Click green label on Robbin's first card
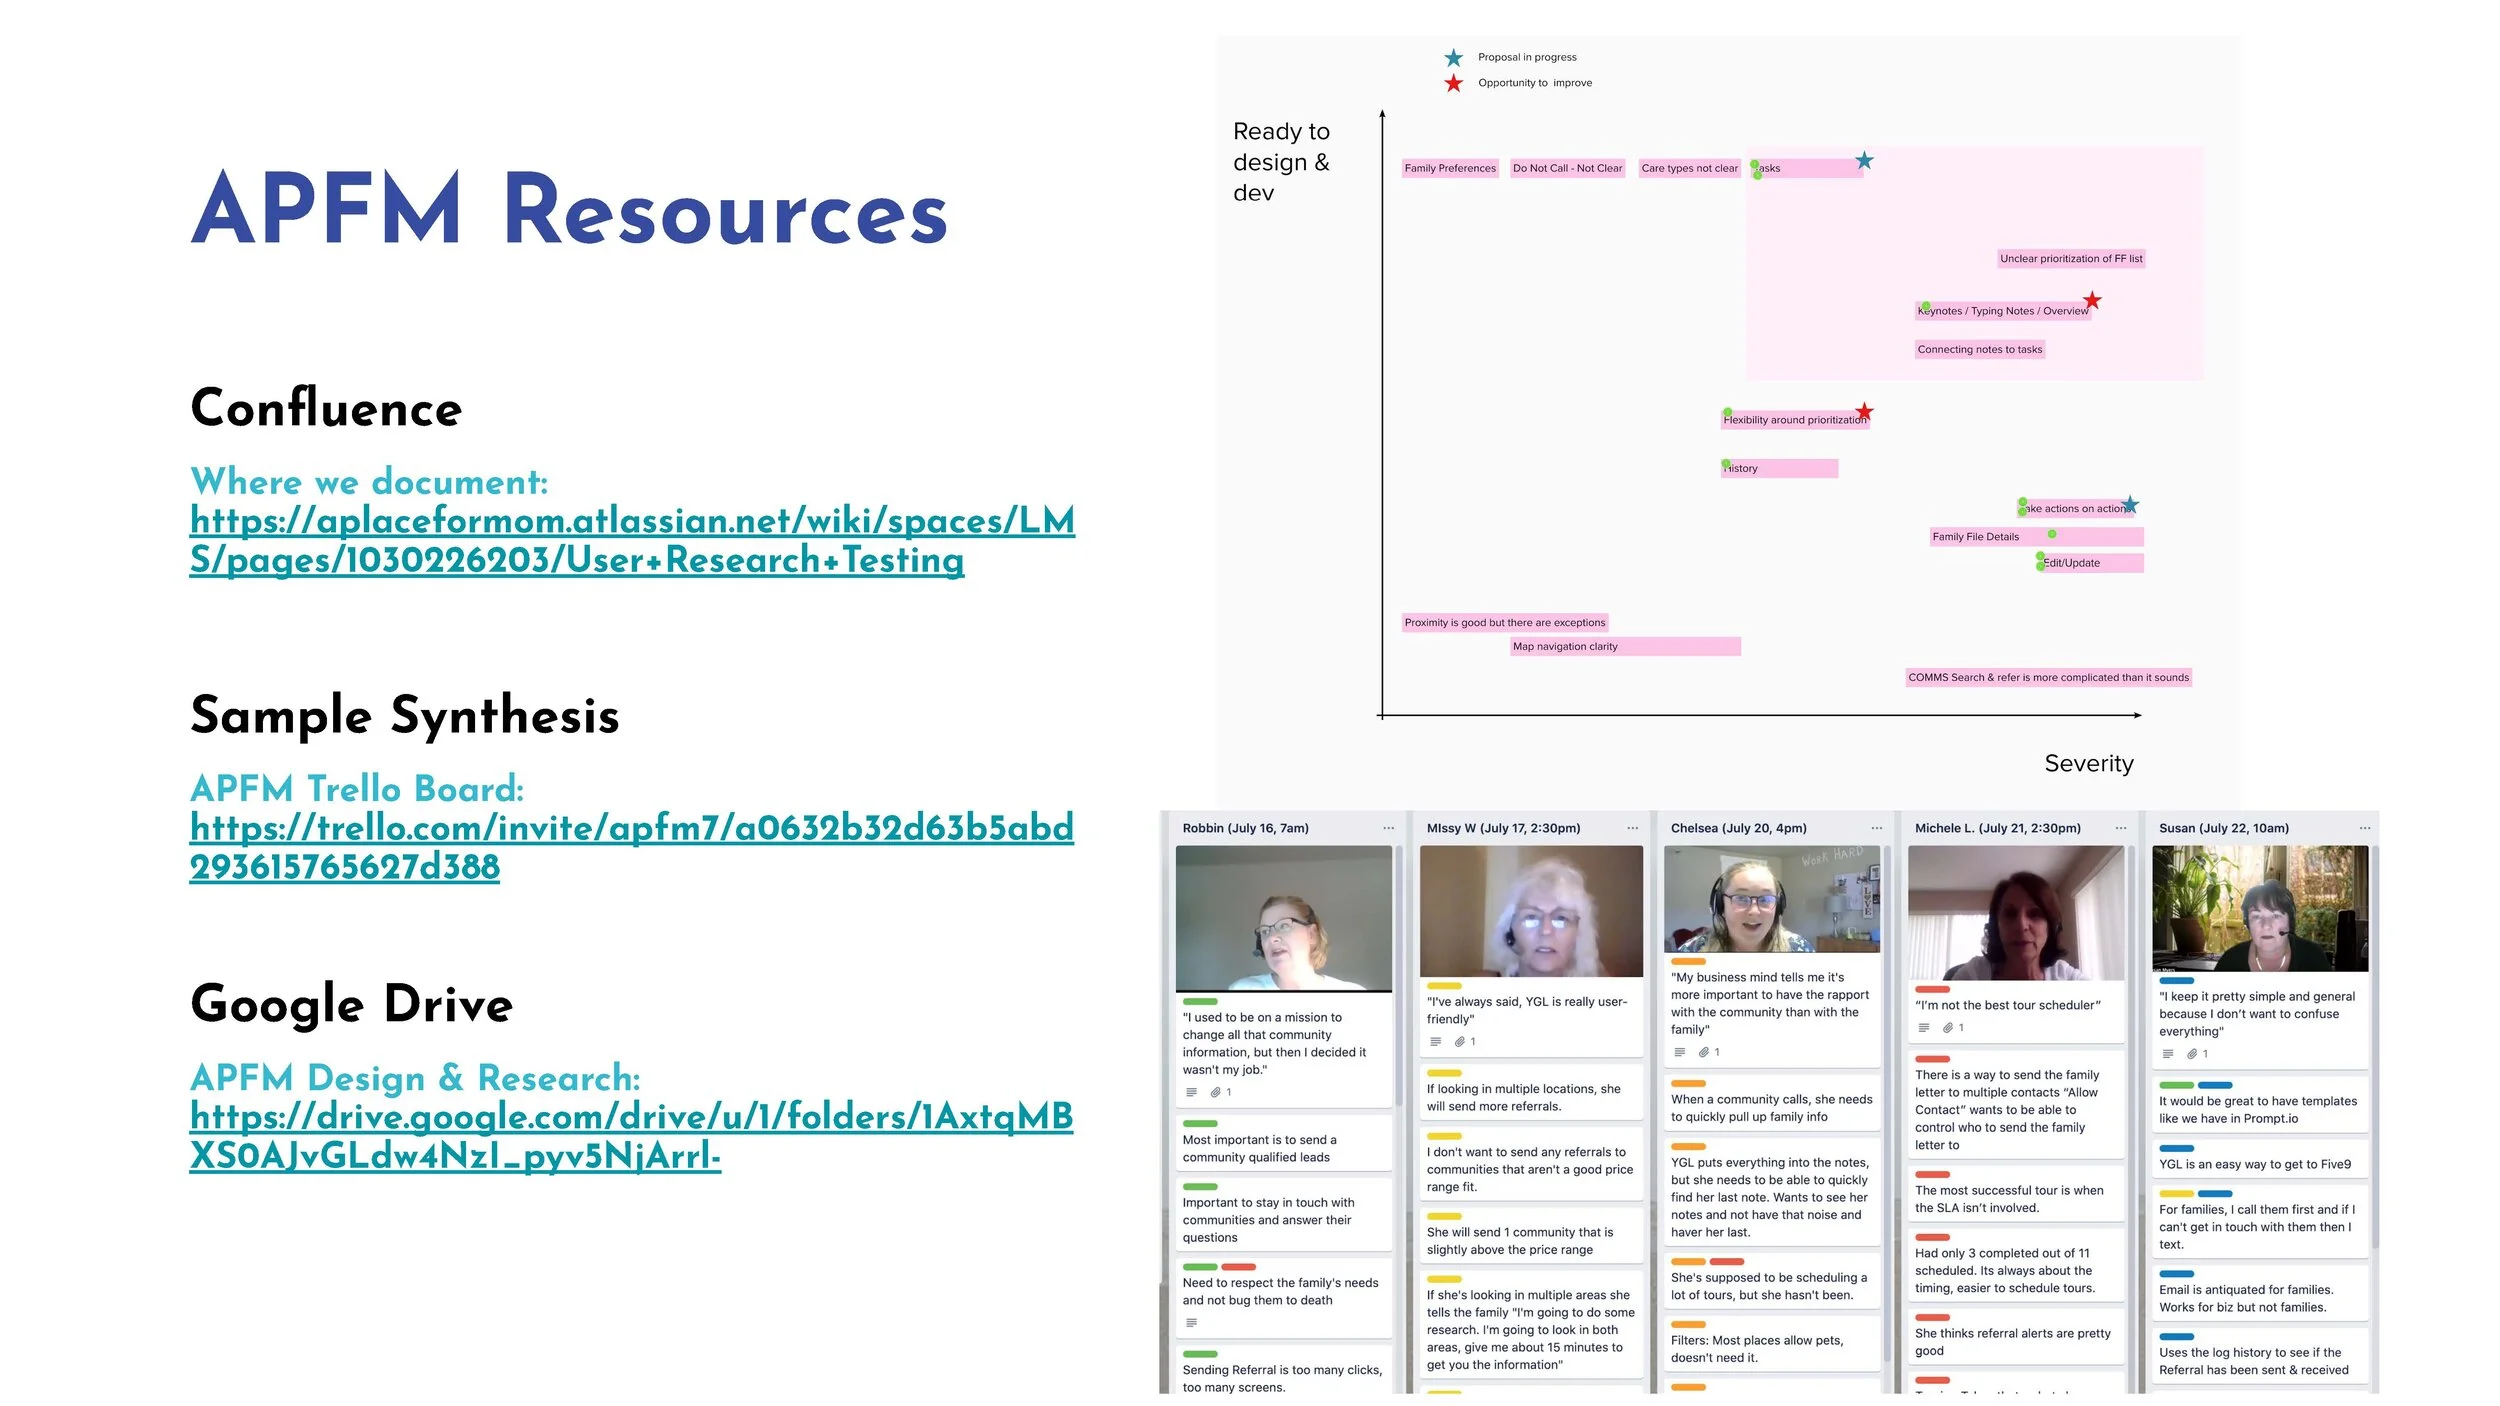2500x1406 pixels. click(x=1199, y=1001)
